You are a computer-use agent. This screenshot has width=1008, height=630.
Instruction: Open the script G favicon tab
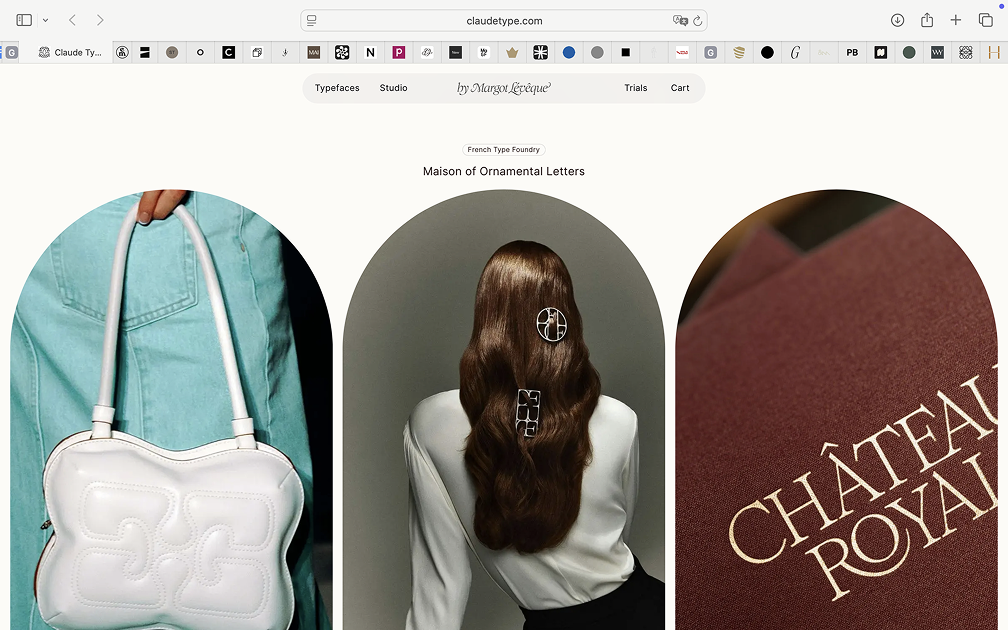[795, 53]
